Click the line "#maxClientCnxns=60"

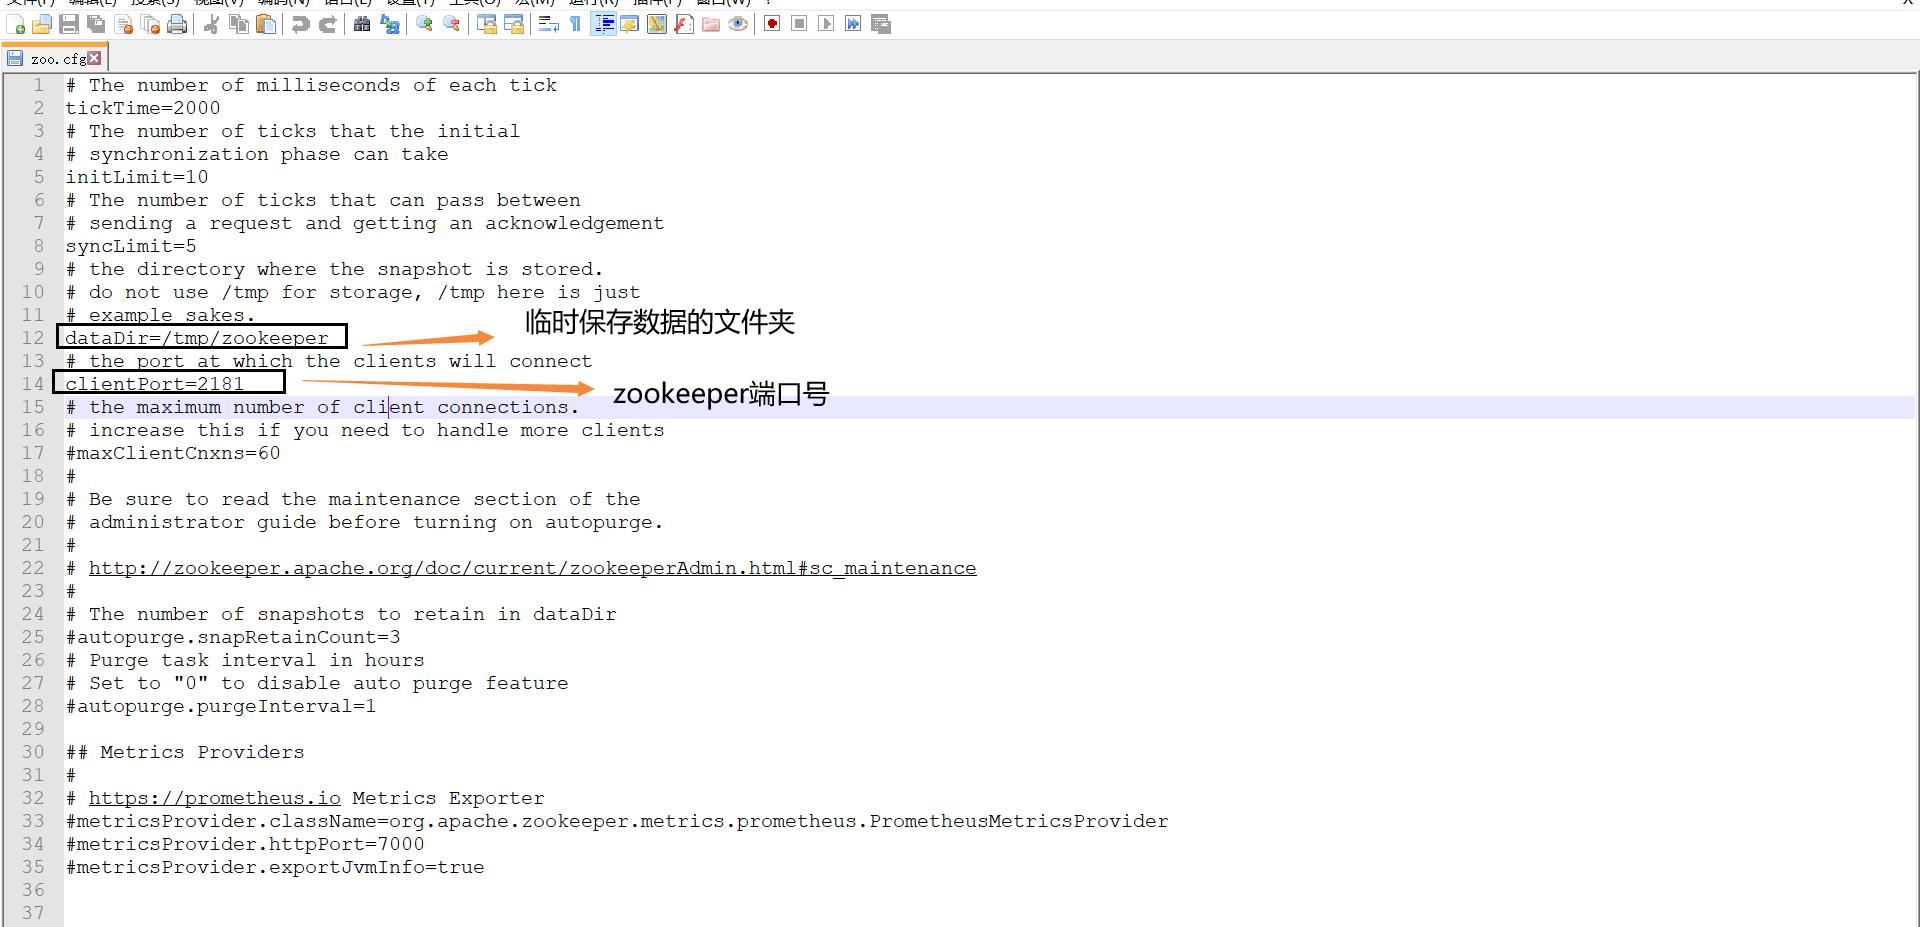tap(173, 453)
